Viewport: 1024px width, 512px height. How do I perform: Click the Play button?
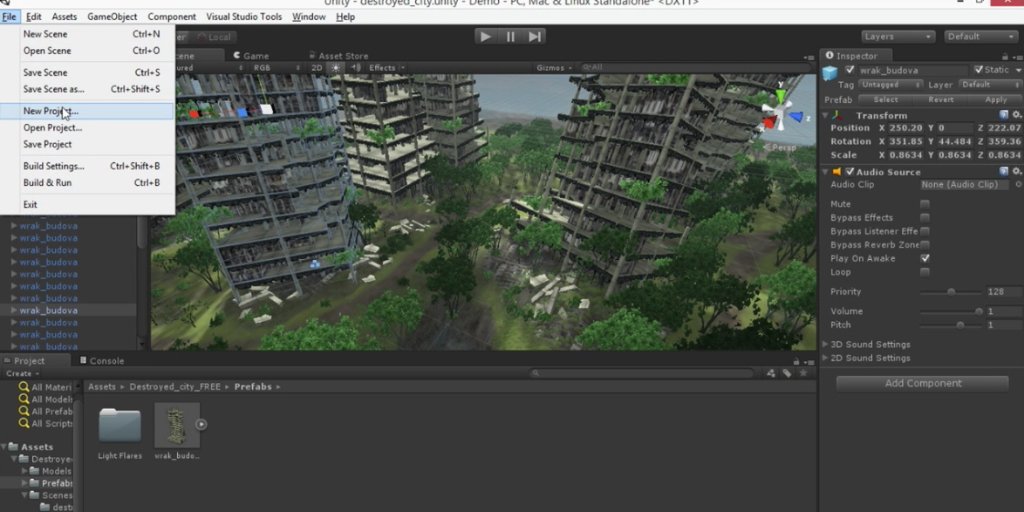click(x=485, y=37)
